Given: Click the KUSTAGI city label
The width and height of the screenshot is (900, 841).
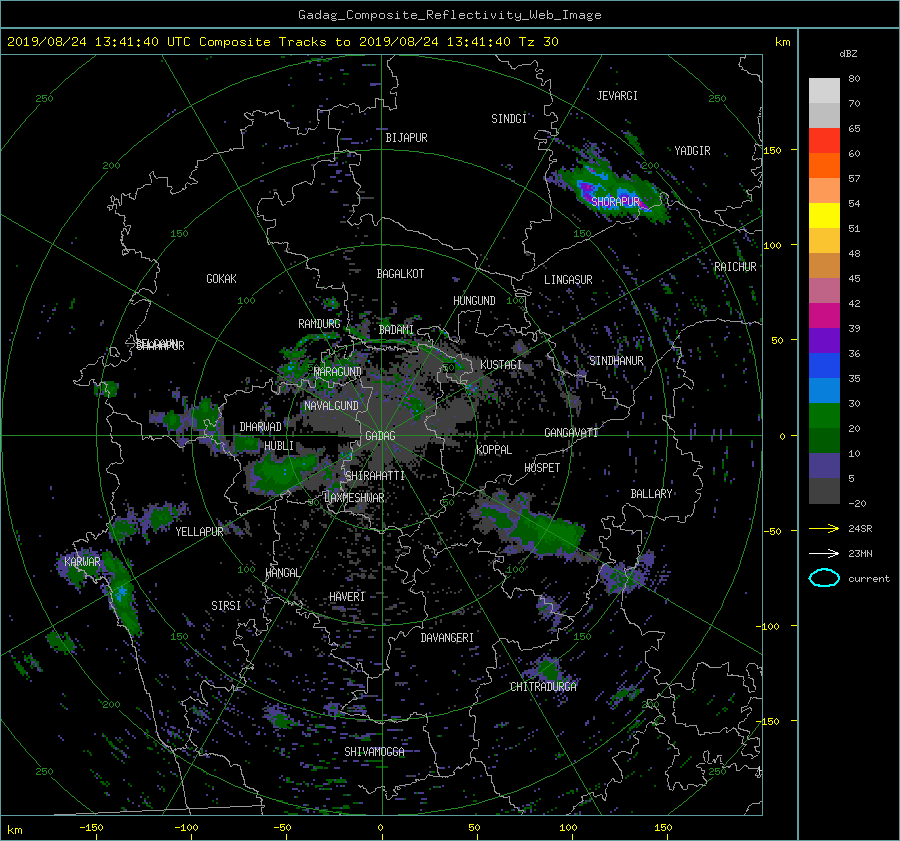Looking at the screenshot, I should [501, 365].
